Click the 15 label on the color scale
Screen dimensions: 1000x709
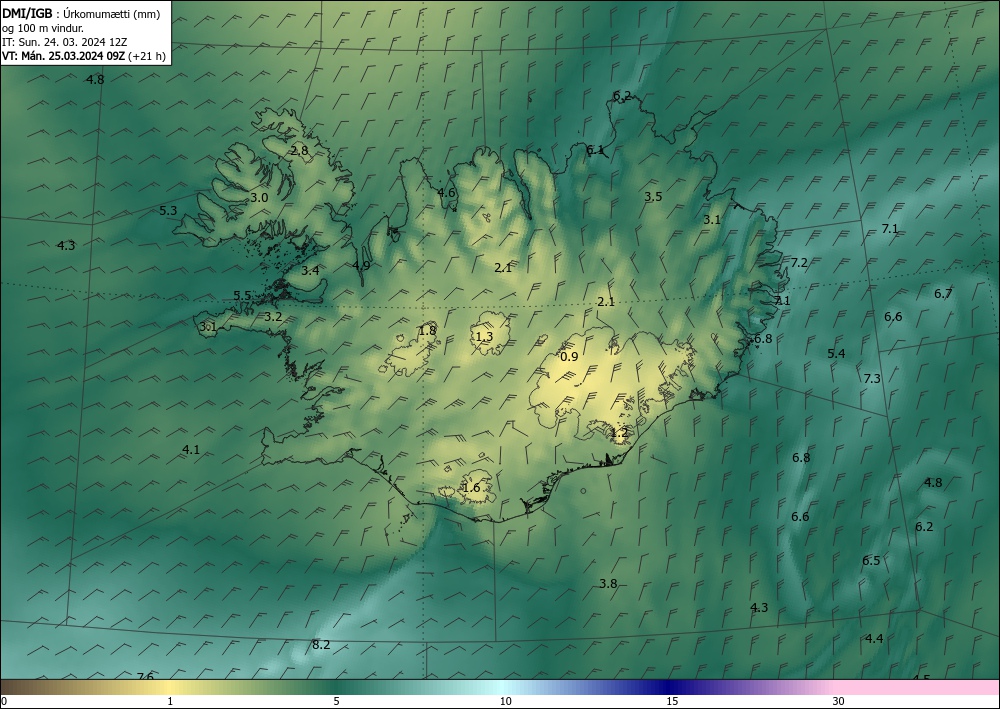[x=672, y=702]
